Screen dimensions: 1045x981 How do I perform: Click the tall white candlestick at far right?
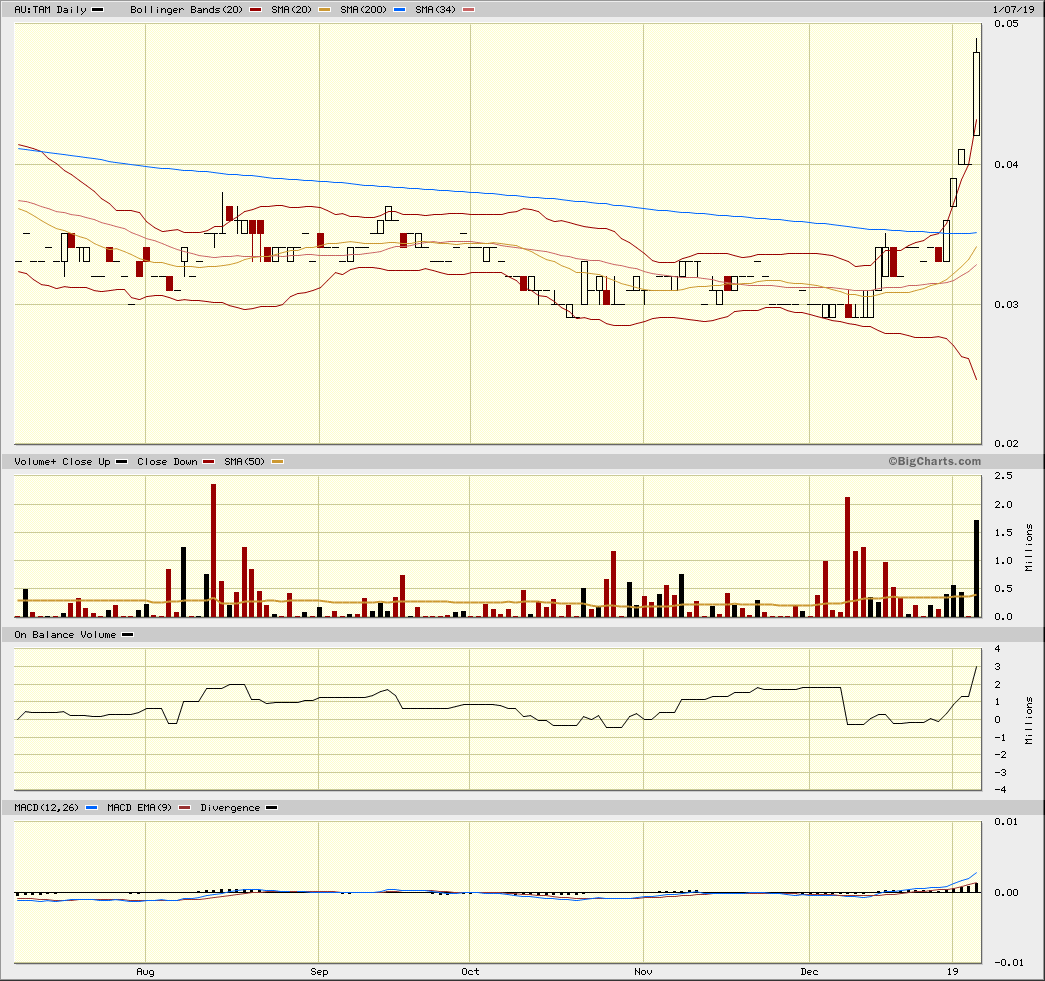[x=976, y=93]
